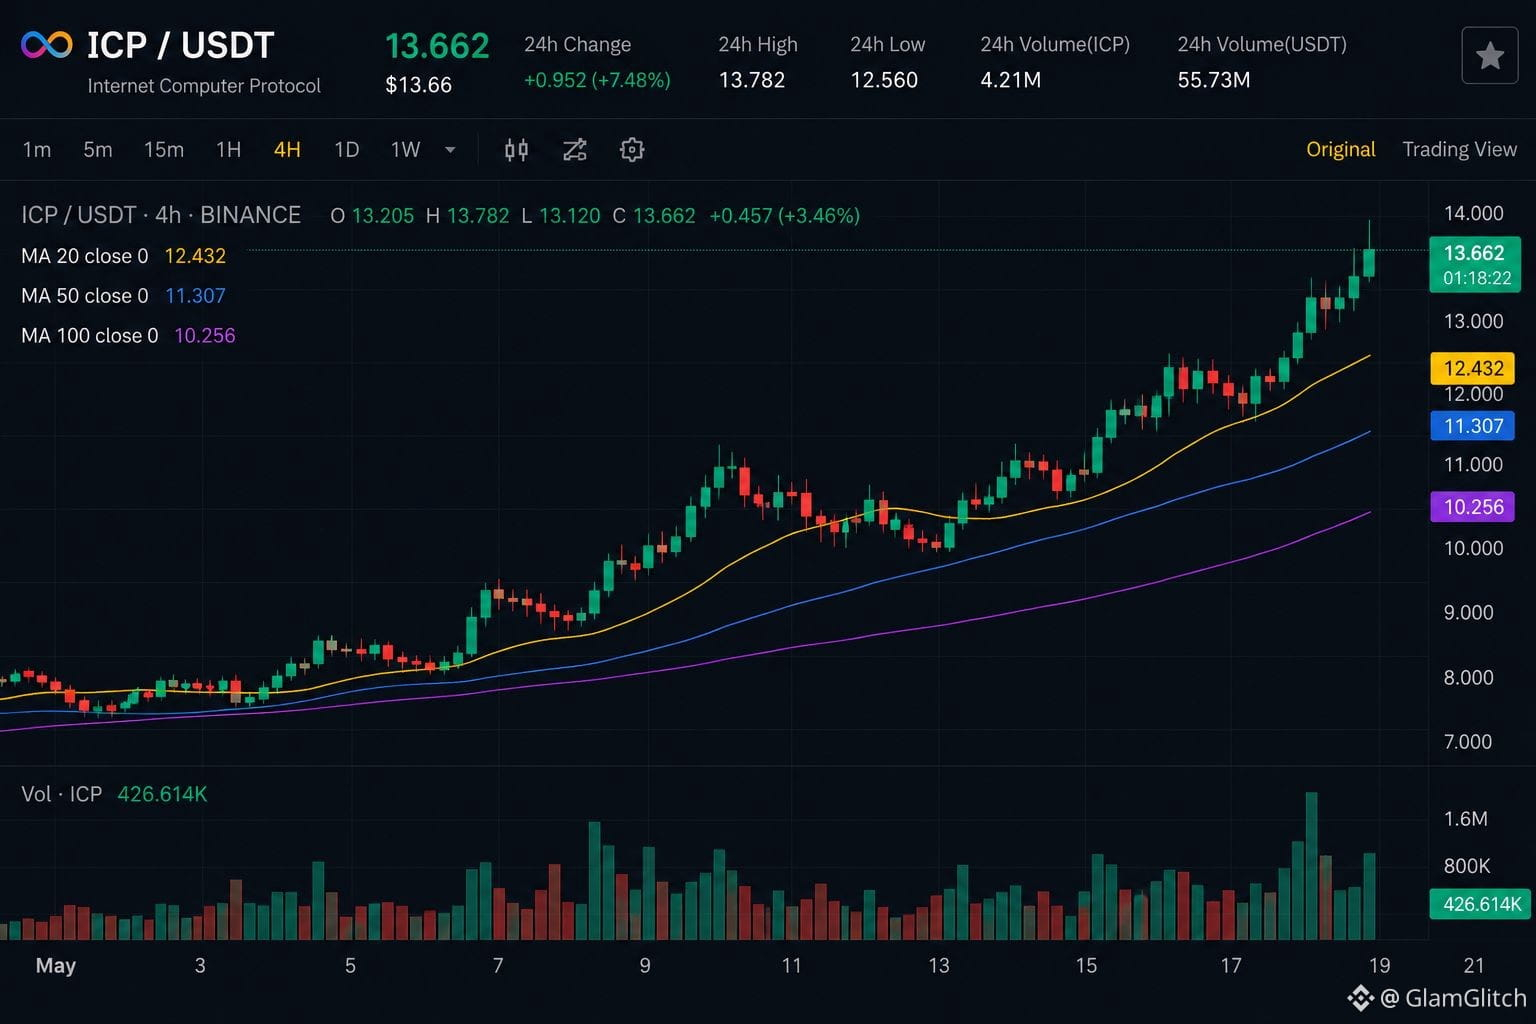1536x1024 pixels.
Task: Click the 14.000 price axis label
Action: [x=1473, y=213]
